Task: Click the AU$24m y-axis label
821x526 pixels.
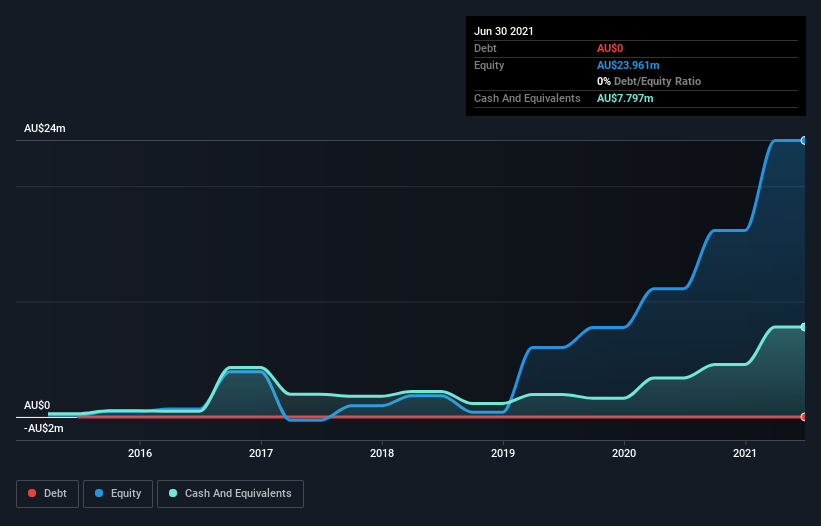Action: click(45, 128)
